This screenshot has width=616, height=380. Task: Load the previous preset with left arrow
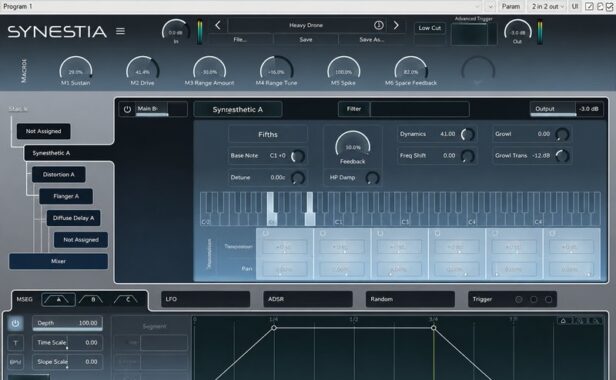pyautogui.click(x=218, y=26)
